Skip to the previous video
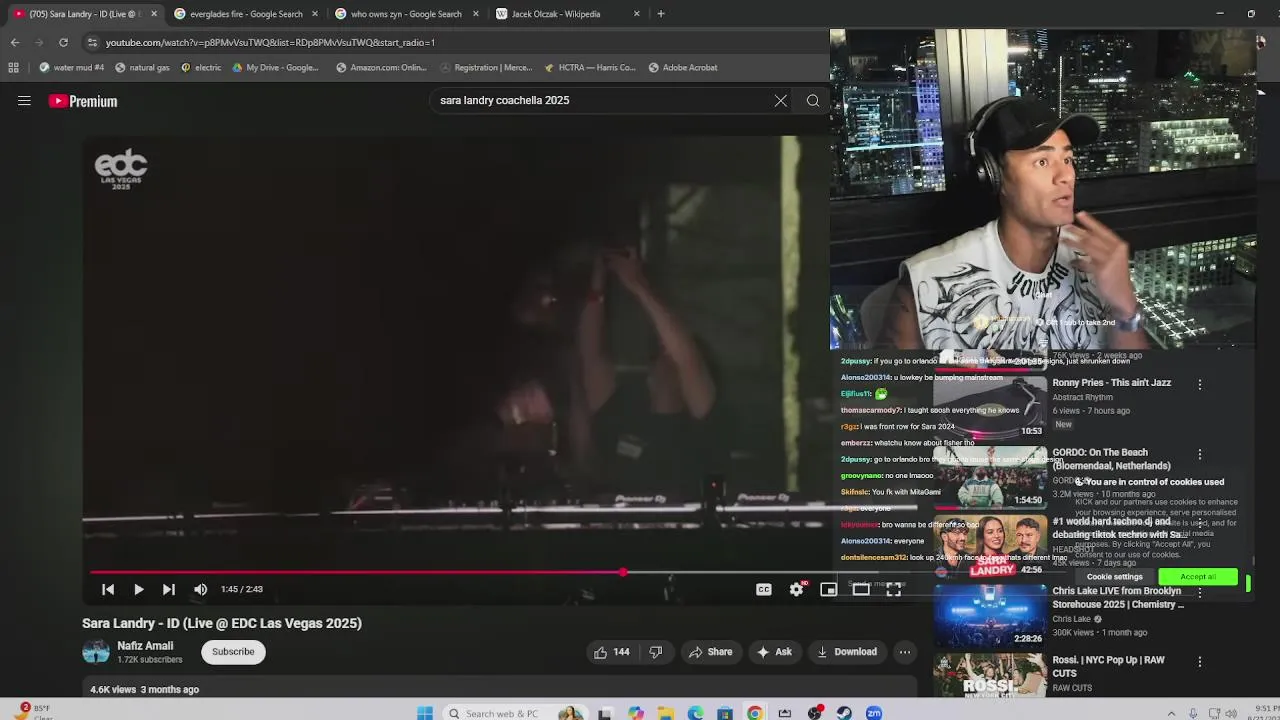Viewport: 1280px width, 720px height. point(108,590)
